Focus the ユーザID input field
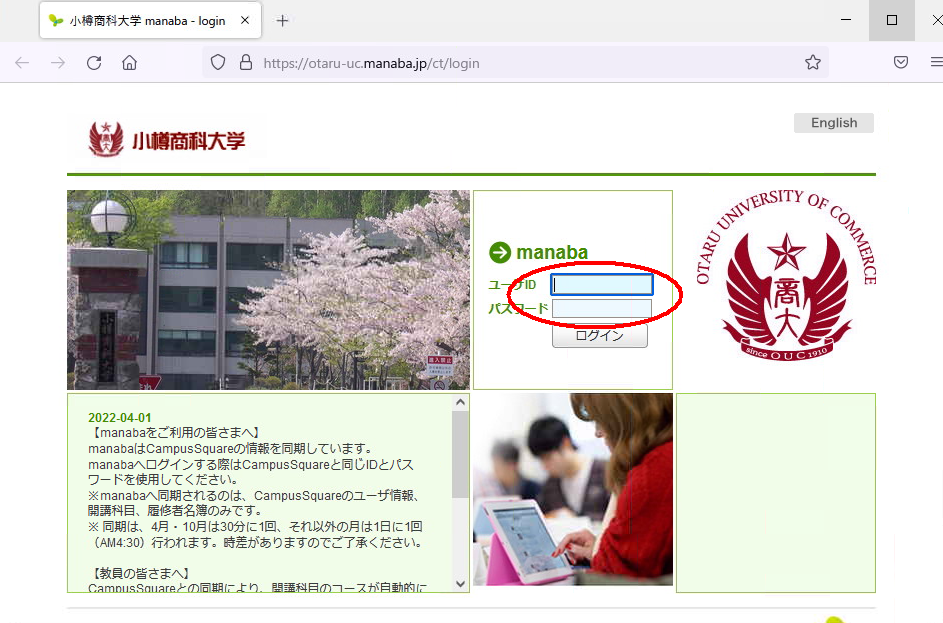 point(602,285)
